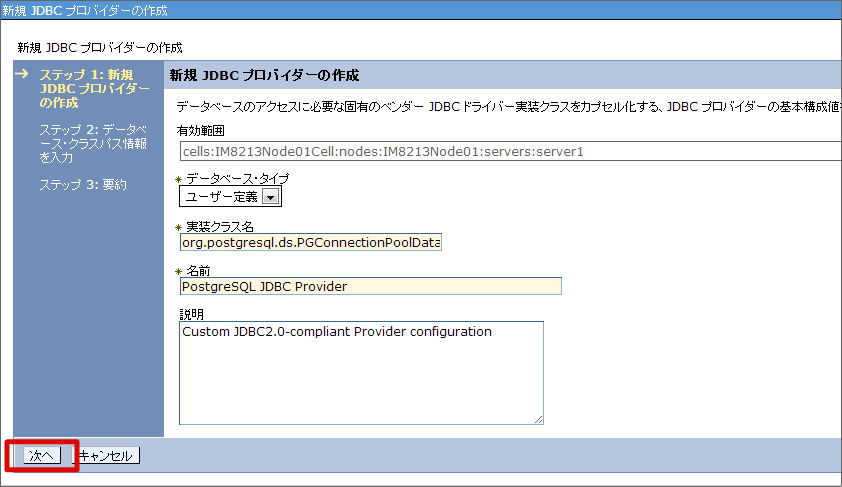Click the required asterisk beside 名前
Screen dimensions: 842x487
point(179,272)
